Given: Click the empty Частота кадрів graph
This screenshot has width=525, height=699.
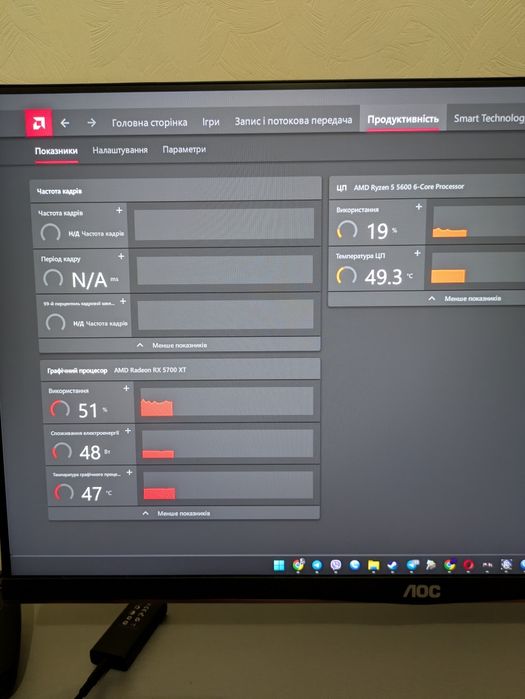Looking at the screenshot, I should [224, 223].
